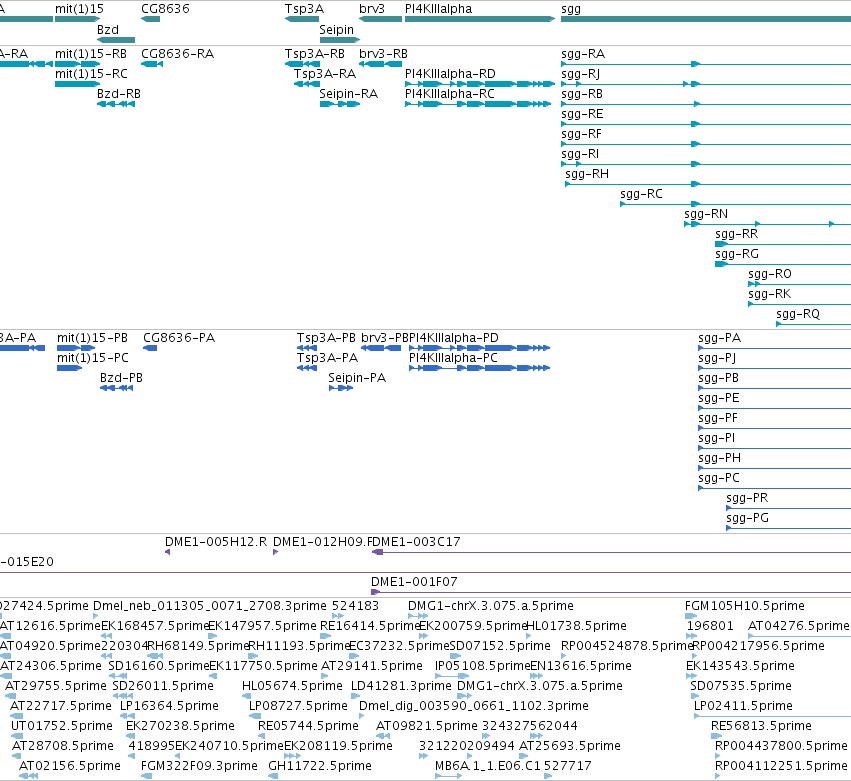
Task: Click transcript sgg-RA
Action: click(x=706, y=64)
